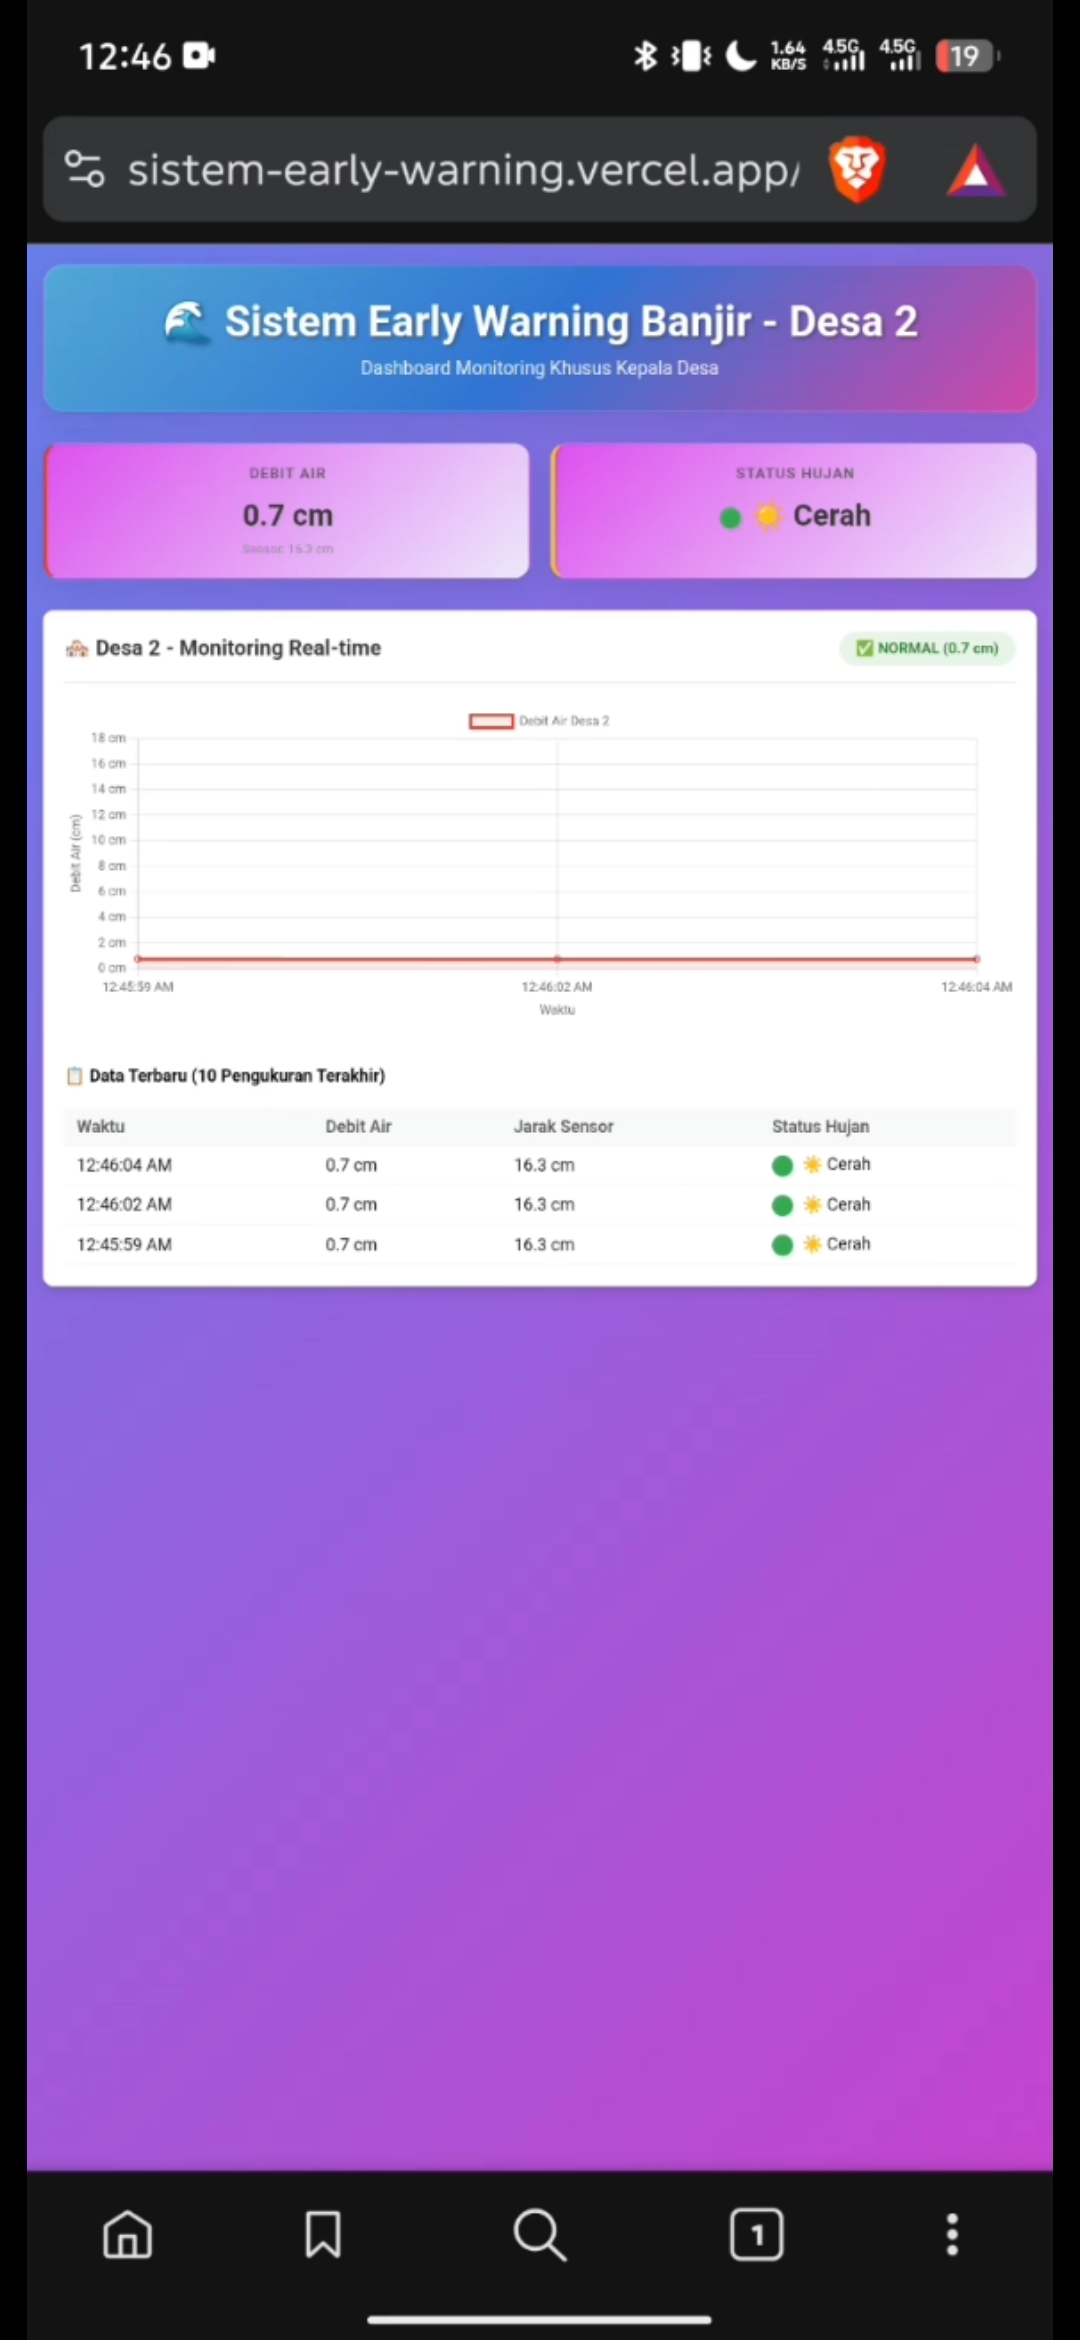This screenshot has height=2340, width=1080.
Task: Open the three-dot browser menu
Action: (952, 2234)
